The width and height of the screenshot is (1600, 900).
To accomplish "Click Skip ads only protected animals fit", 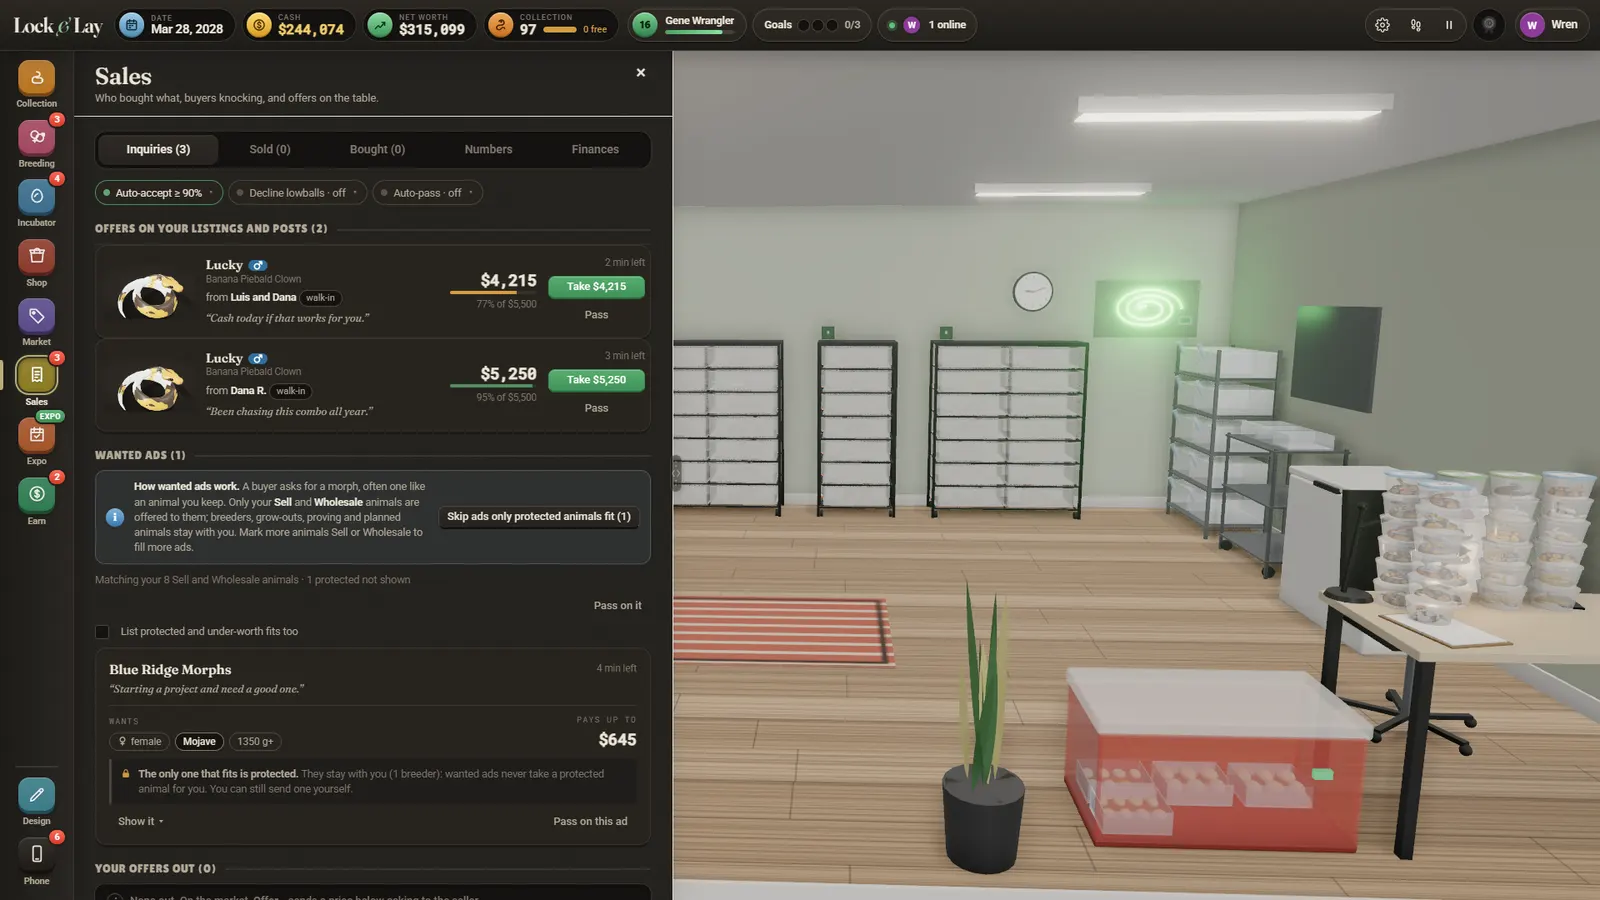I will [538, 517].
